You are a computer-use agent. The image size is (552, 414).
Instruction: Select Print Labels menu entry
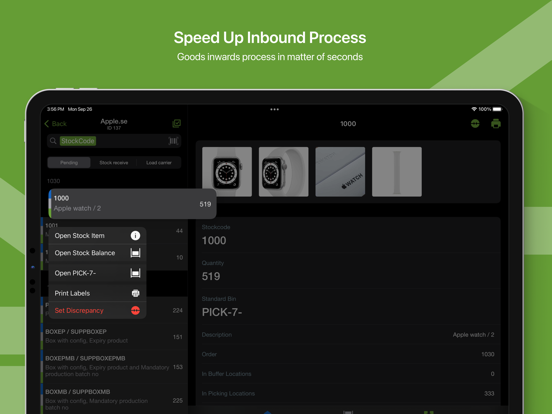tap(98, 293)
